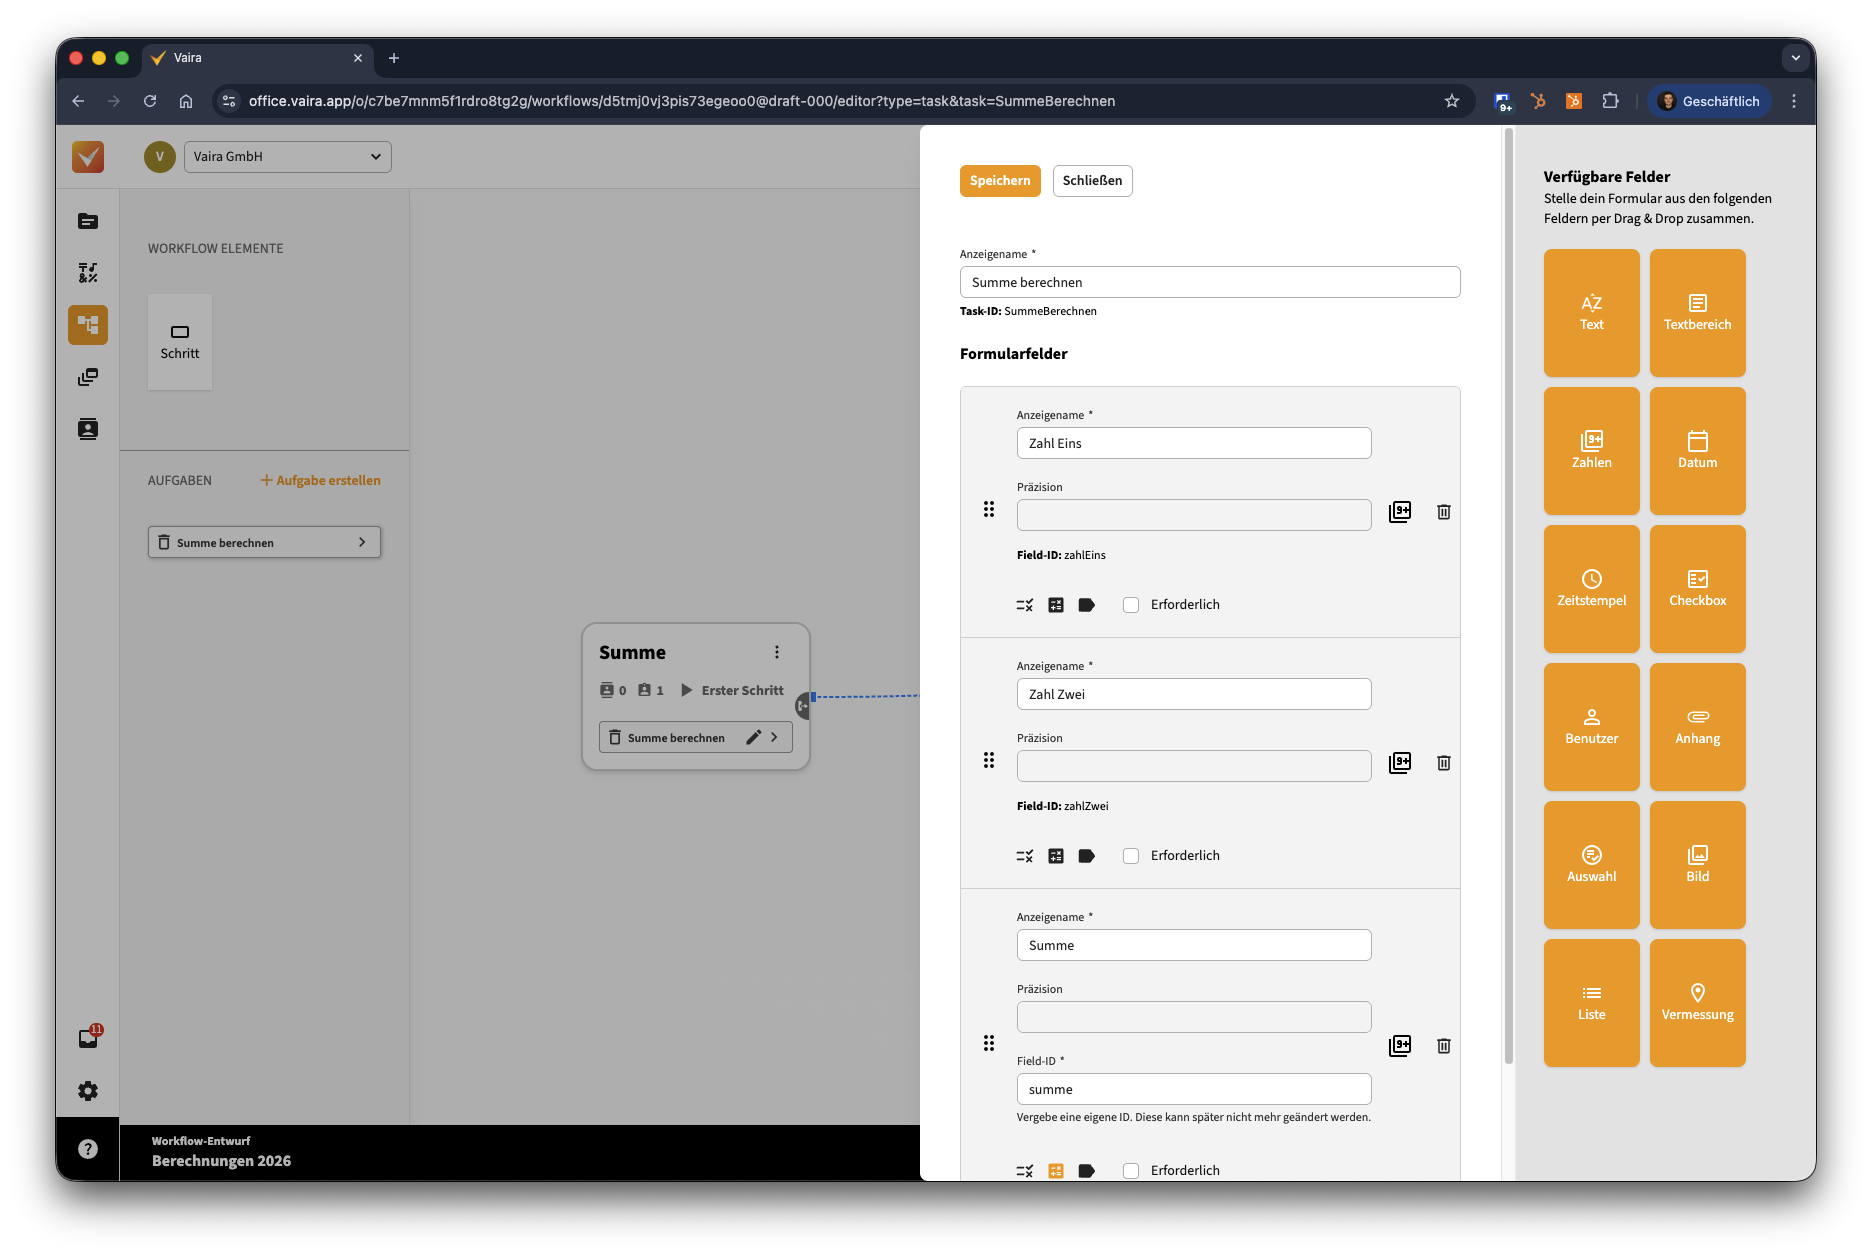1872x1255 pixels.
Task: Click the conditions icon under Zahl Eins
Action: [1025, 605]
